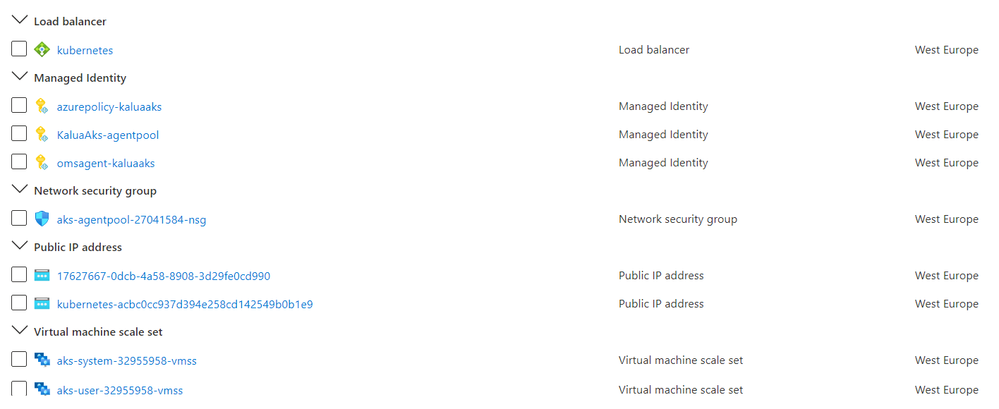The width and height of the screenshot is (999, 409).
Task: Click the public IP icon beside 17627667-0dcb
Action: [41, 276]
